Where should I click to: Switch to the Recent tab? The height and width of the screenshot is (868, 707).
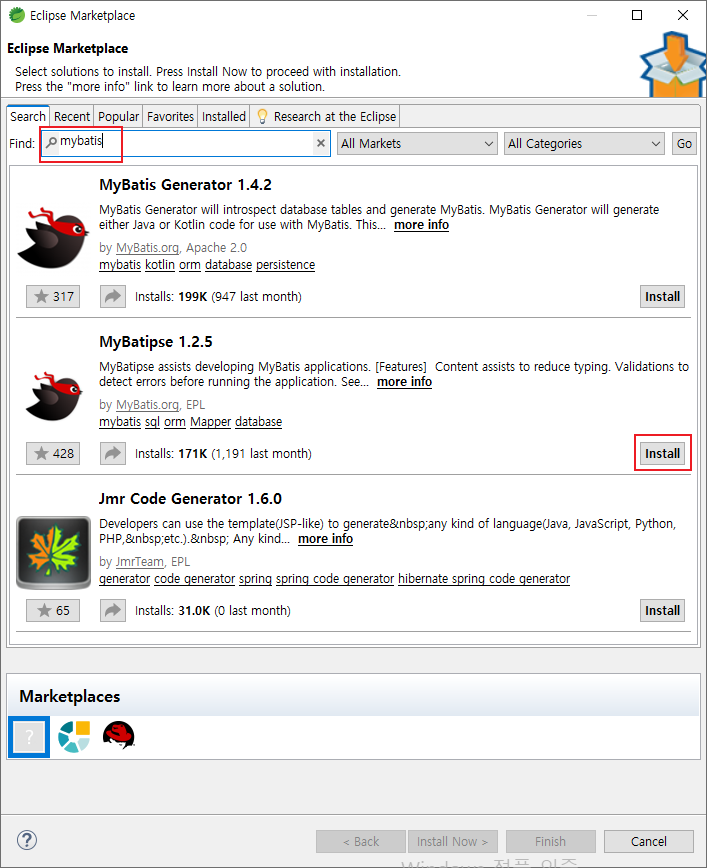(x=72, y=116)
